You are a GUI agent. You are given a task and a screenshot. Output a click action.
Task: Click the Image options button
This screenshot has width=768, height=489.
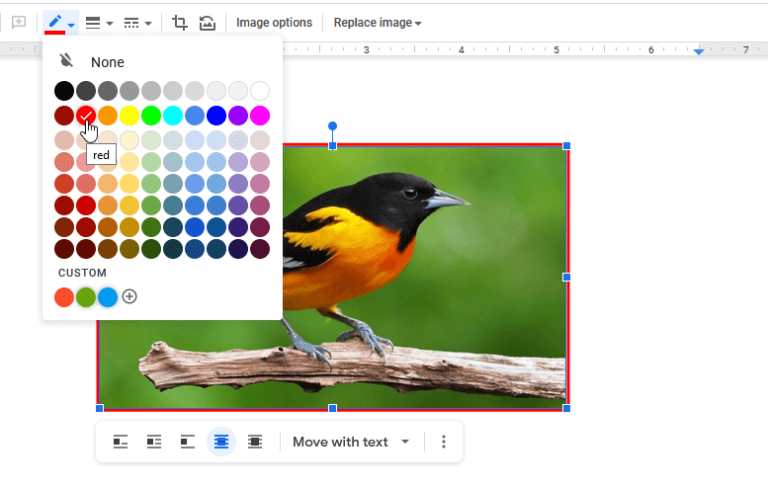(274, 22)
